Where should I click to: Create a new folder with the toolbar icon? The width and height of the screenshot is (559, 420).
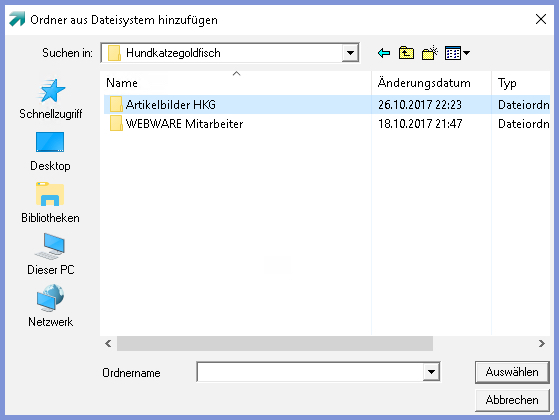(x=430, y=53)
